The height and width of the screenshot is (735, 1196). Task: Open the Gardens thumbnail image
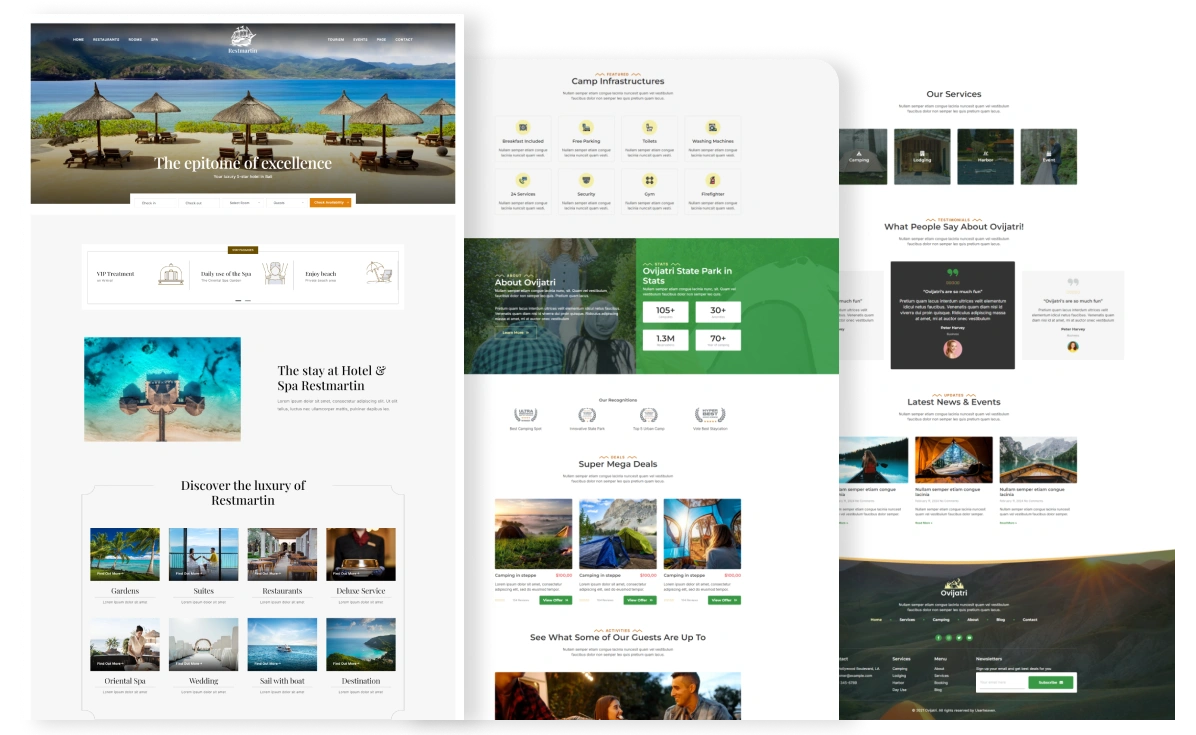[x=125, y=554]
